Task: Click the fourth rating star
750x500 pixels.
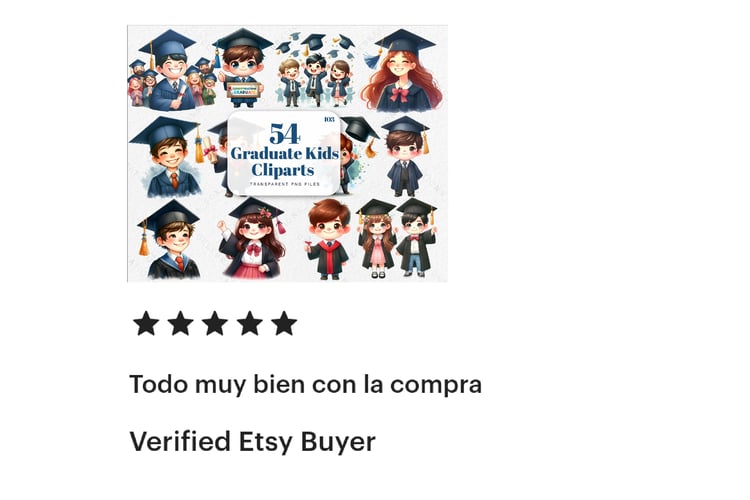Action: pyautogui.click(x=250, y=323)
